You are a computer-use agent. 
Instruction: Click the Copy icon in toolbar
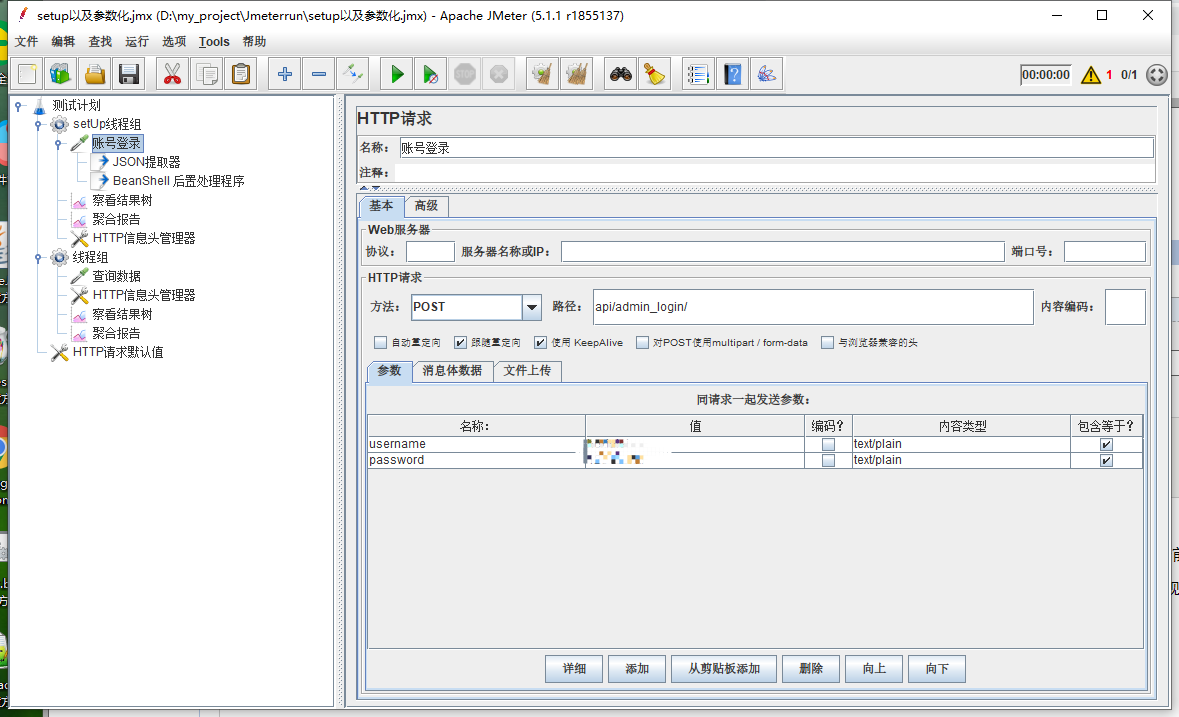pos(207,74)
